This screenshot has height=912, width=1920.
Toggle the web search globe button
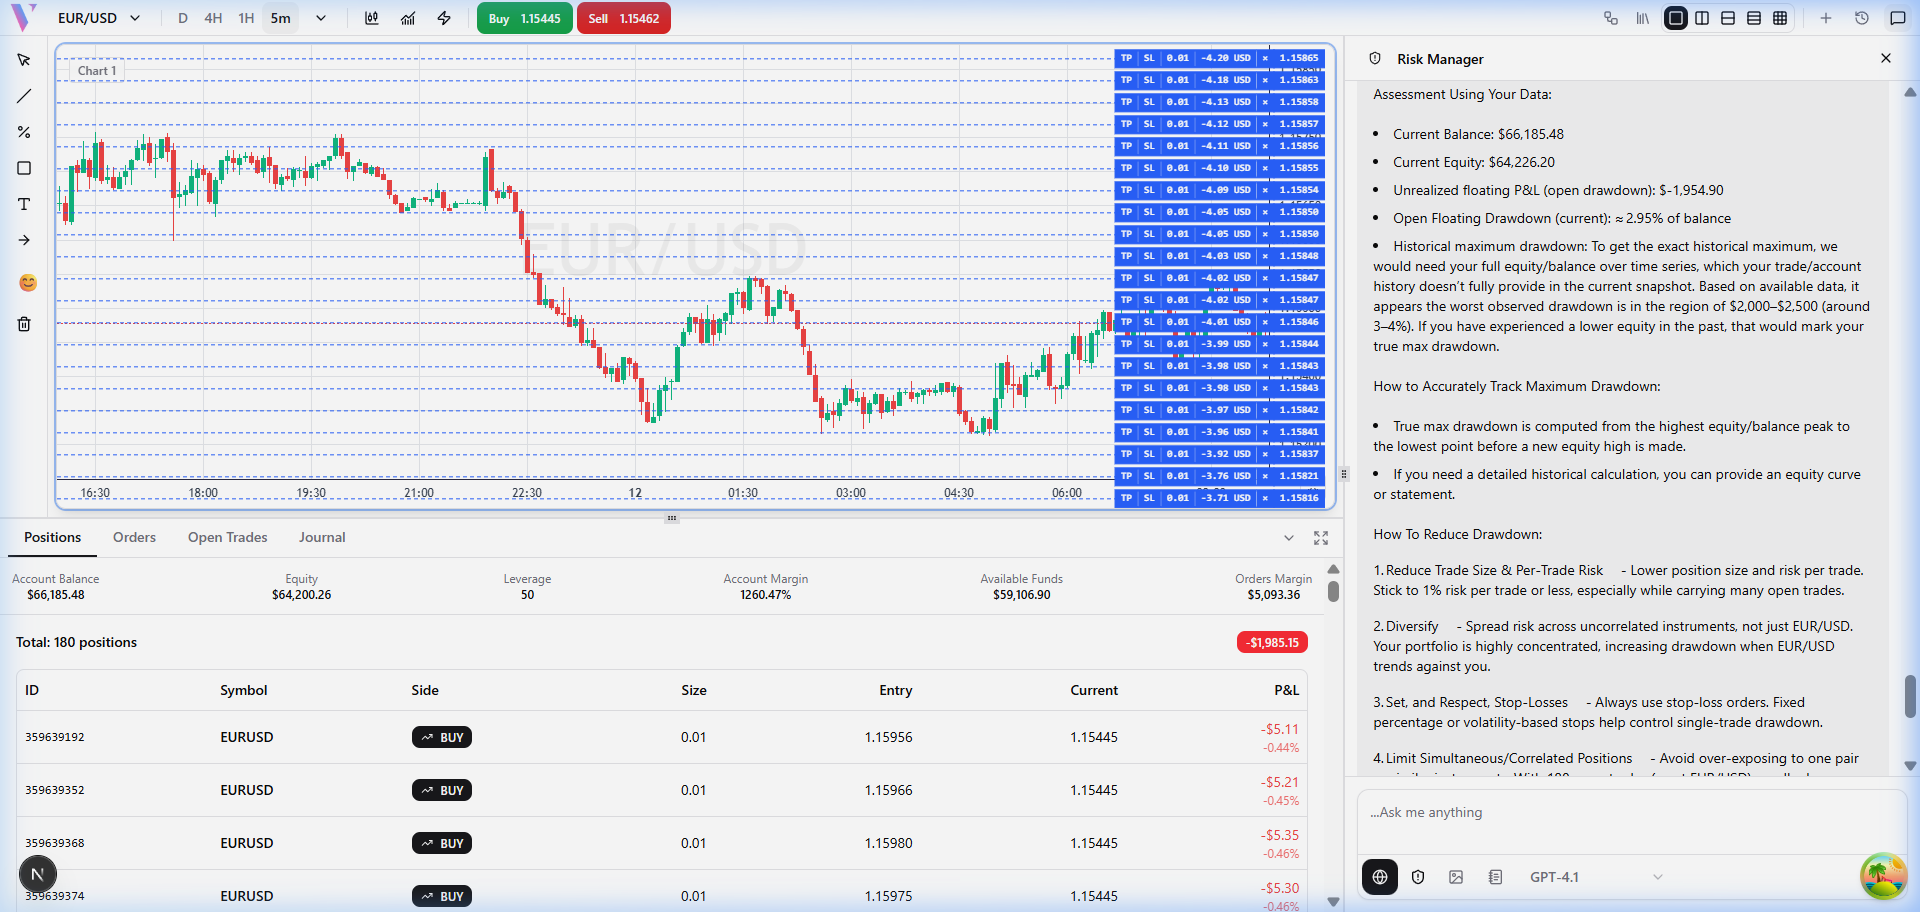pyautogui.click(x=1380, y=877)
